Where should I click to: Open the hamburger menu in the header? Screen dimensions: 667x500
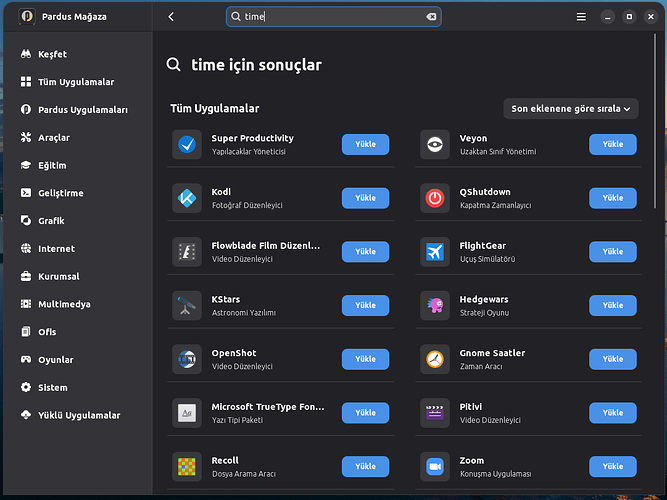pos(581,17)
